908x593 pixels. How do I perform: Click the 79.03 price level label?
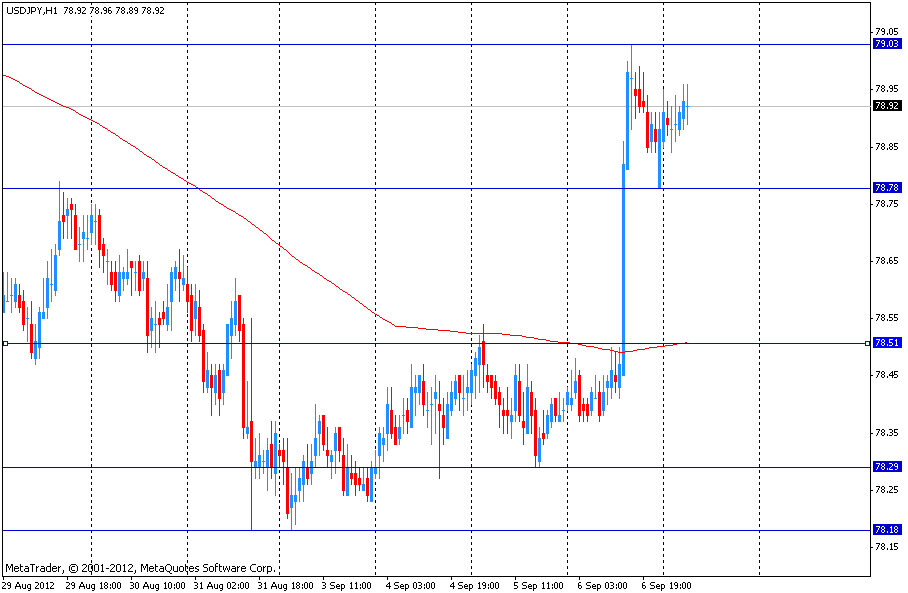[x=887, y=44]
